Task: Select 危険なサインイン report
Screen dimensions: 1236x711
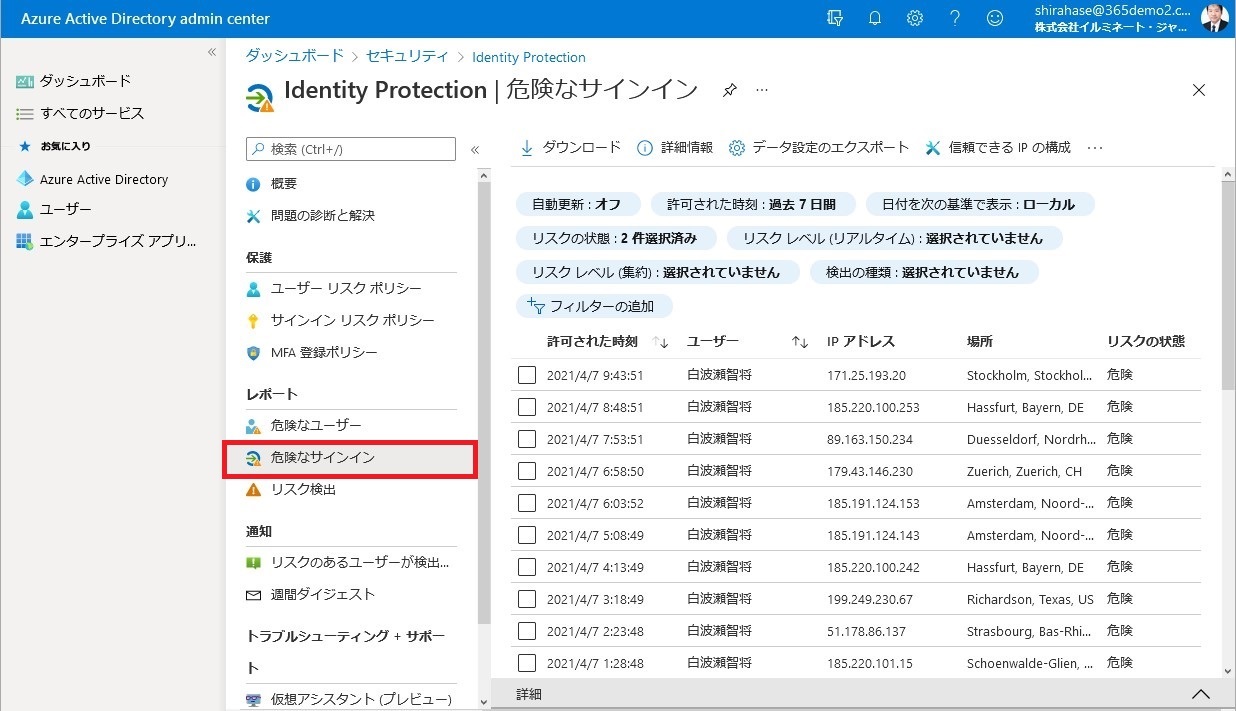Action: (350, 458)
